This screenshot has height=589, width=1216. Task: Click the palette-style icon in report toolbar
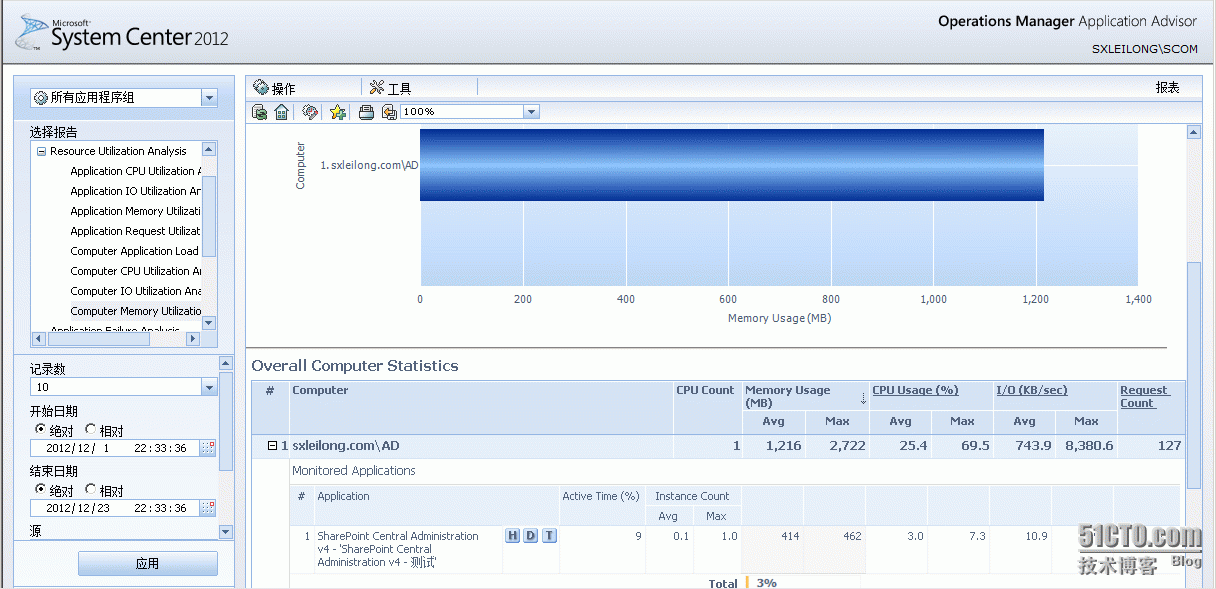[x=310, y=112]
